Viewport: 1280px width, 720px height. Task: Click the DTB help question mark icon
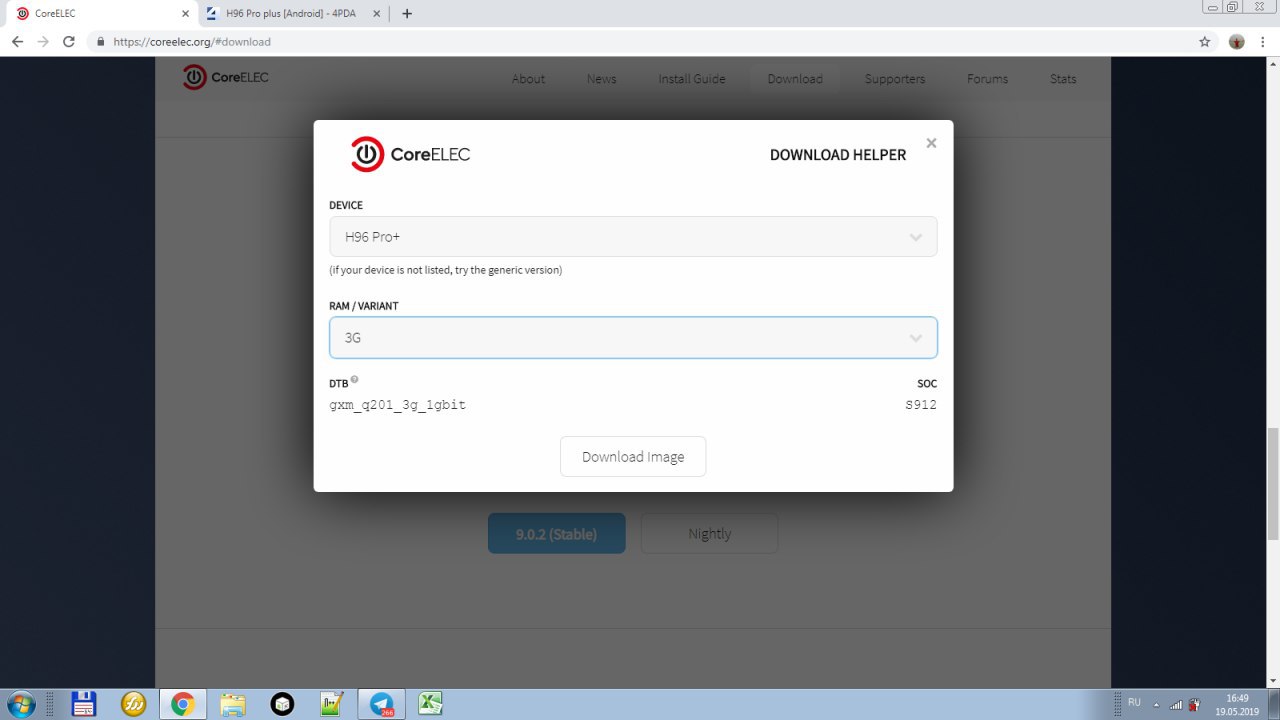(354, 380)
